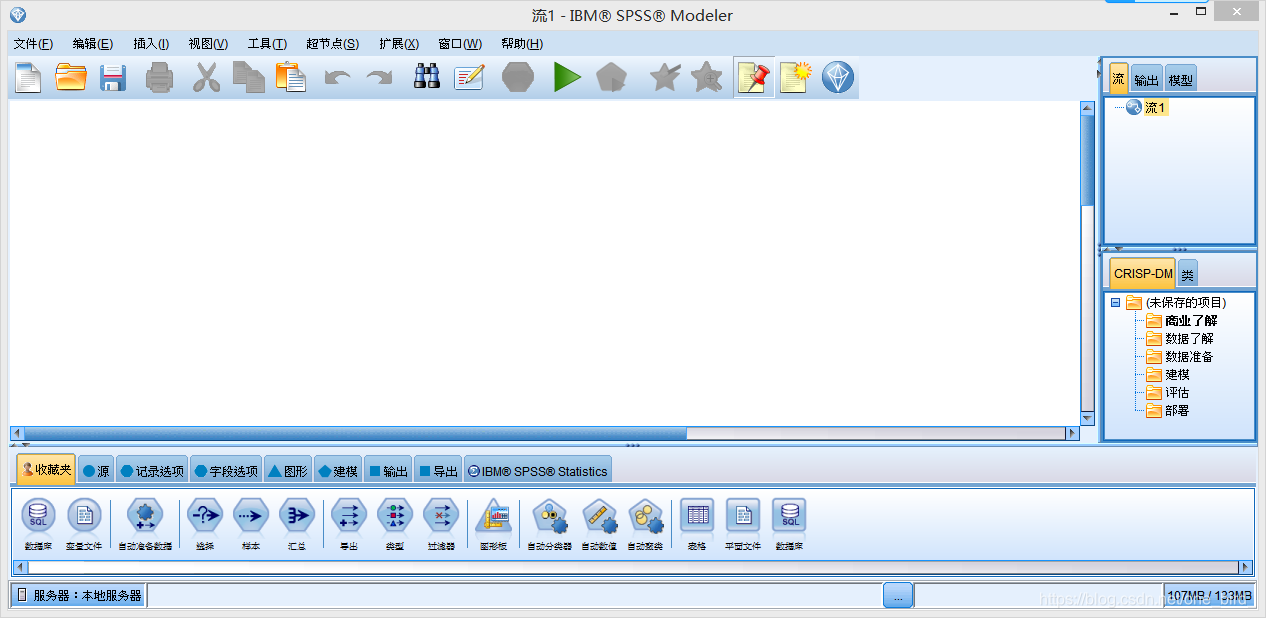The width and height of the screenshot is (1266, 618).
Task: Redo the last action
Action: pos(379,77)
